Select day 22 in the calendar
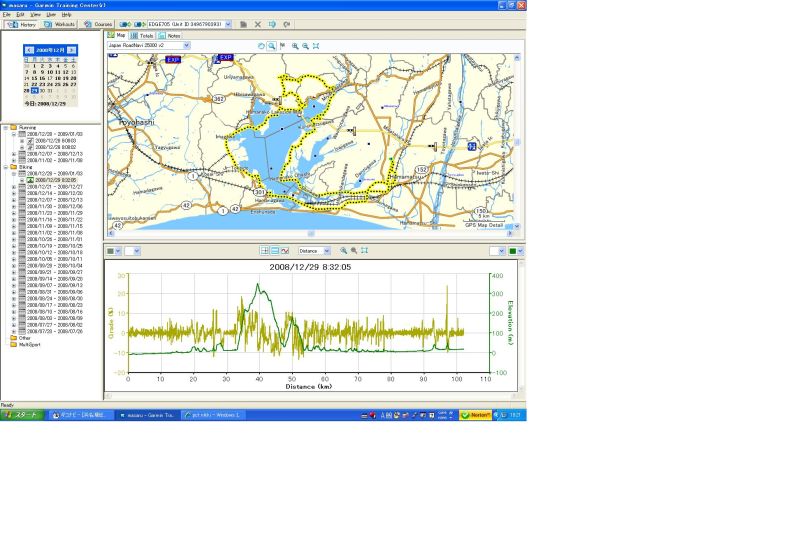The width and height of the screenshot is (800, 533). pyautogui.click(x=34, y=84)
